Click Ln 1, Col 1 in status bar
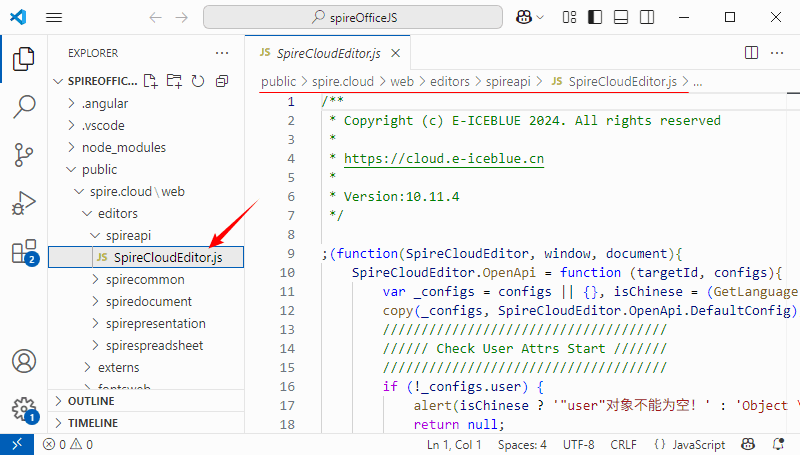The height and width of the screenshot is (455, 800). pyautogui.click(x=454, y=445)
